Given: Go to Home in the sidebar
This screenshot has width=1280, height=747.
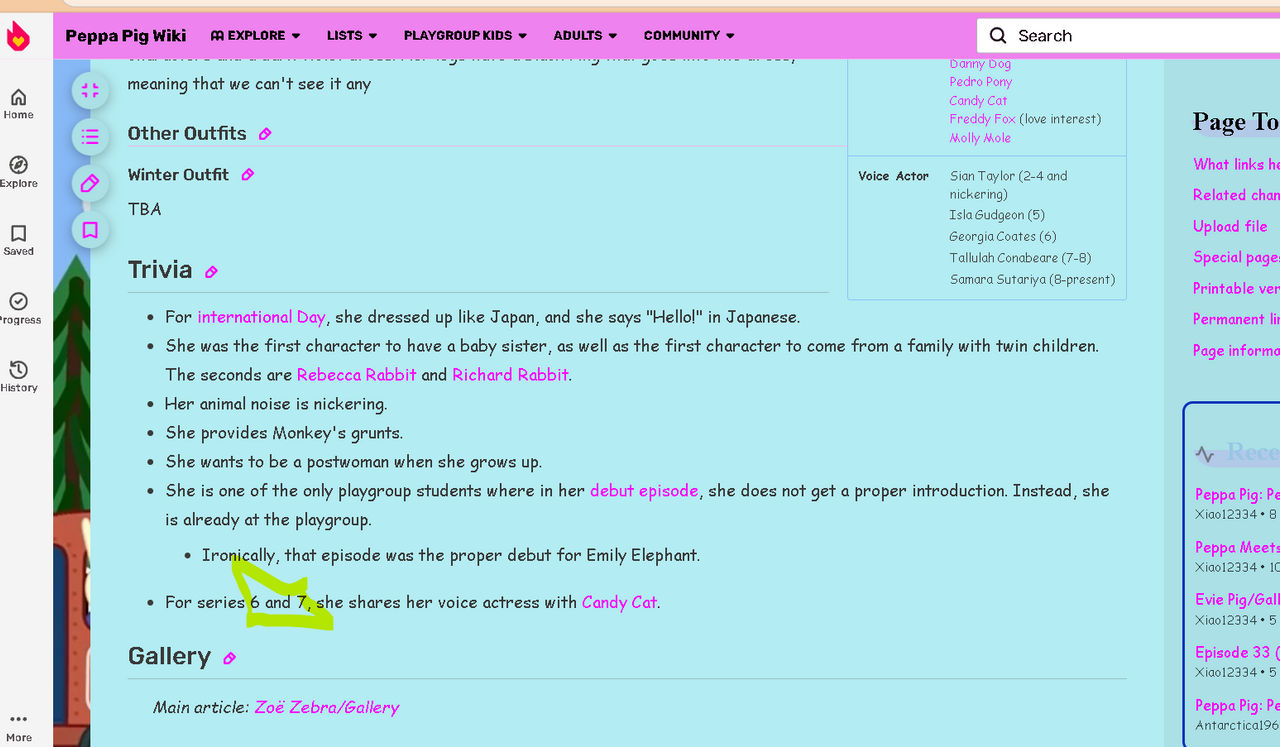Looking at the screenshot, I should click(18, 104).
